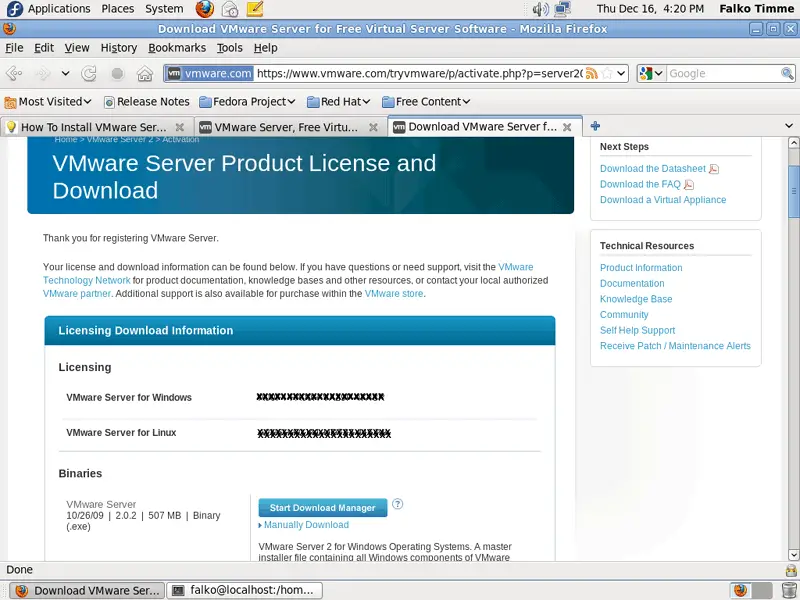Open the notes launcher in the top panel
The width and height of the screenshot is (800, 600).
coord(255,9)
